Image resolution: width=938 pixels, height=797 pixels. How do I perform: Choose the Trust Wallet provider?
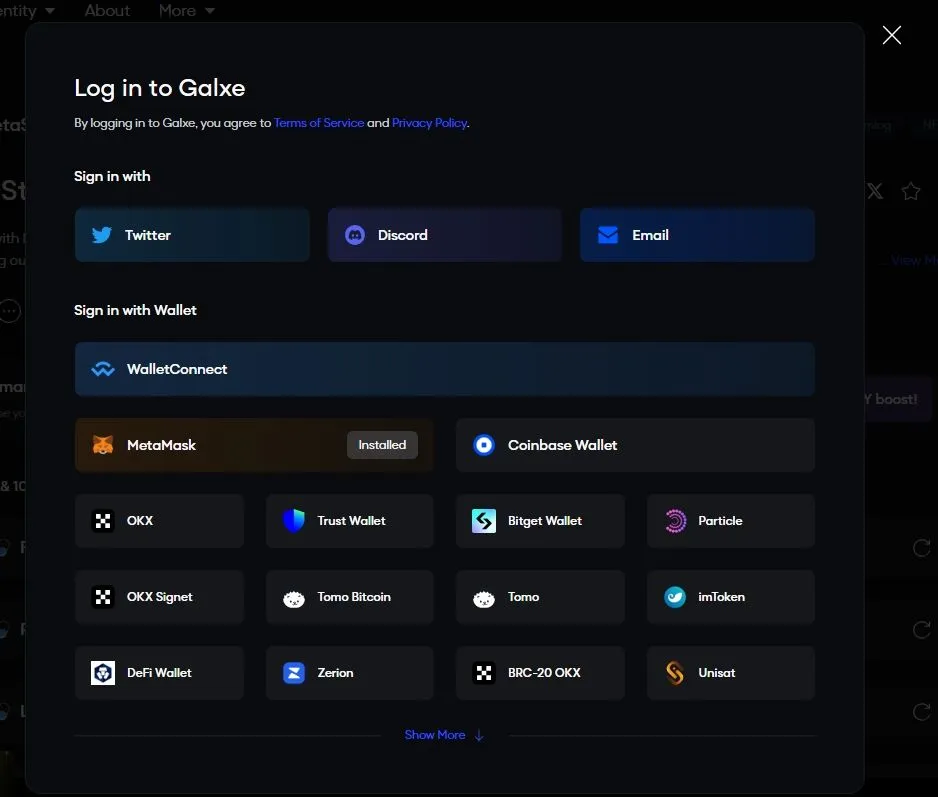click(349, 520)
